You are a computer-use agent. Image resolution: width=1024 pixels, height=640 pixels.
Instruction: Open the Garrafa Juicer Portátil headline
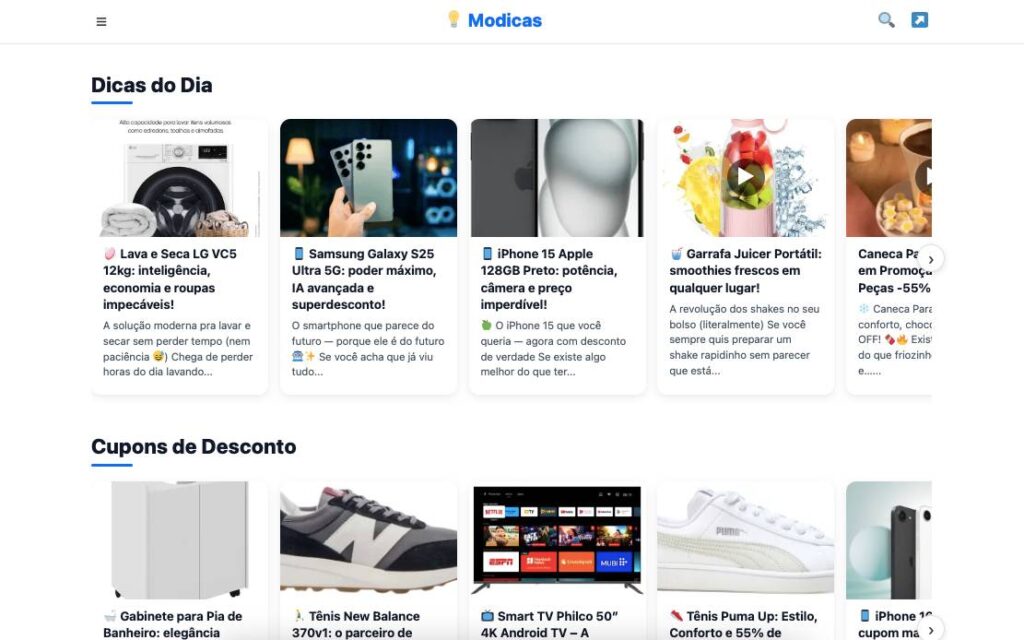click(x=745, y=270)
